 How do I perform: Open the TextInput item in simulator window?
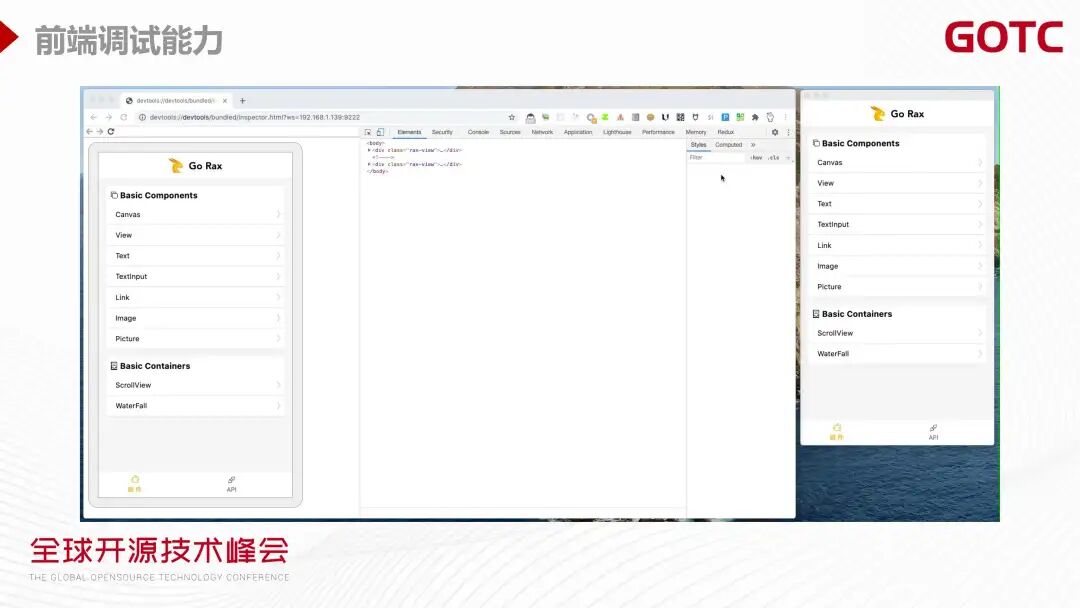[x=897, y=224]
